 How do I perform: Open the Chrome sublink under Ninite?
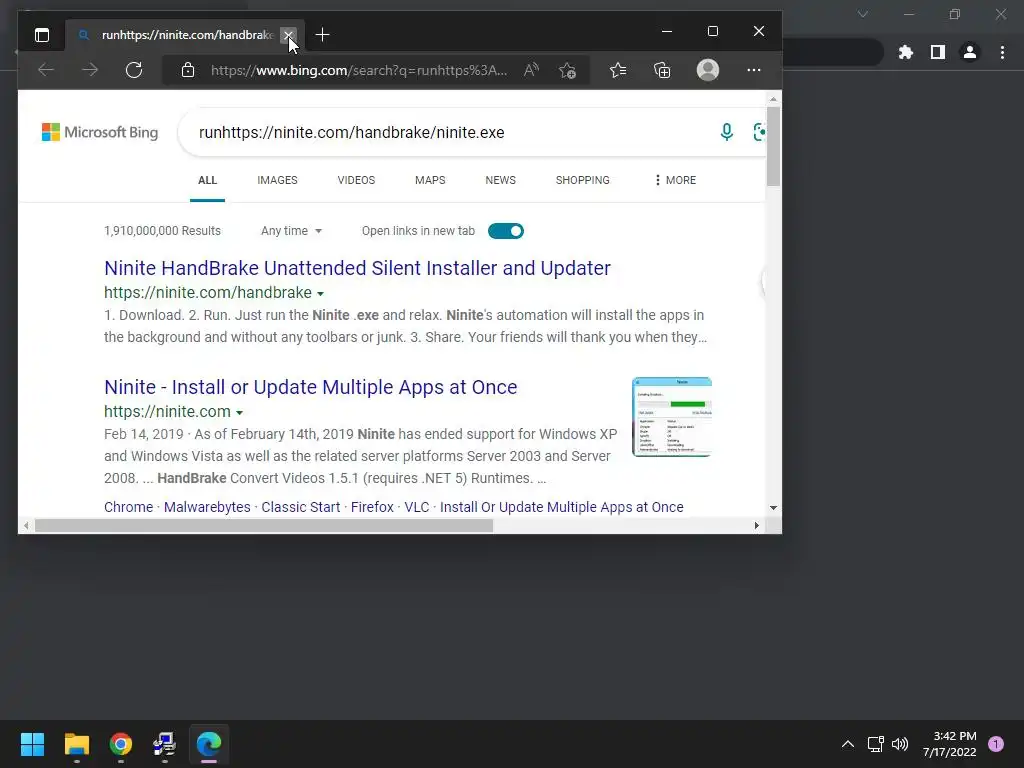tap(128, 507)
